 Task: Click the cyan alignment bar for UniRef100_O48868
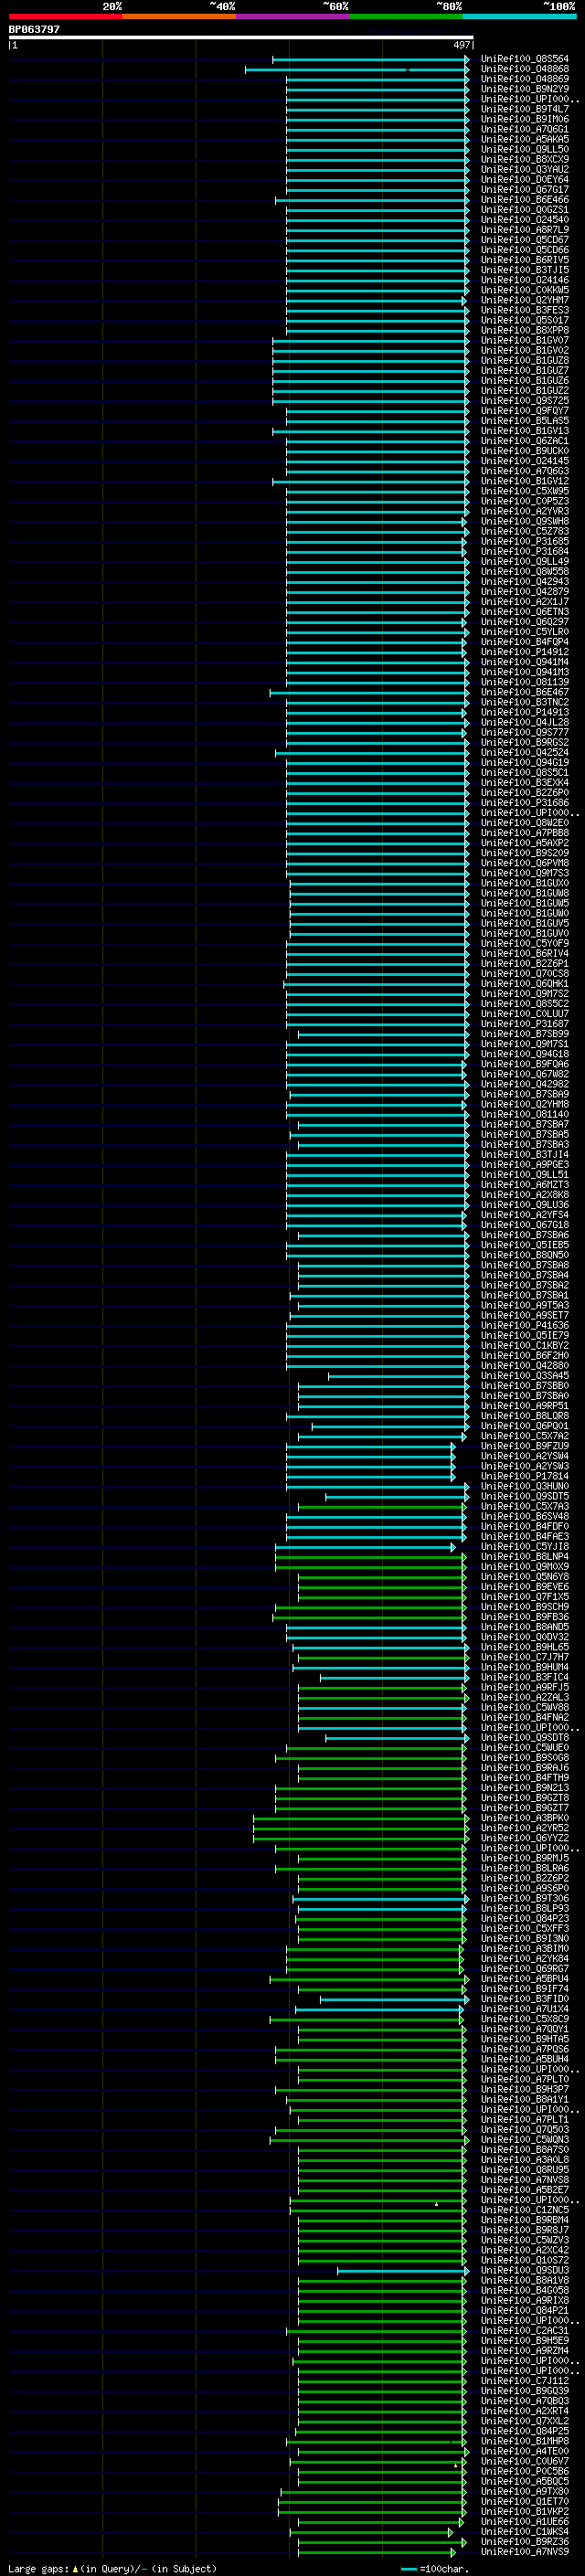pos(357,70)
